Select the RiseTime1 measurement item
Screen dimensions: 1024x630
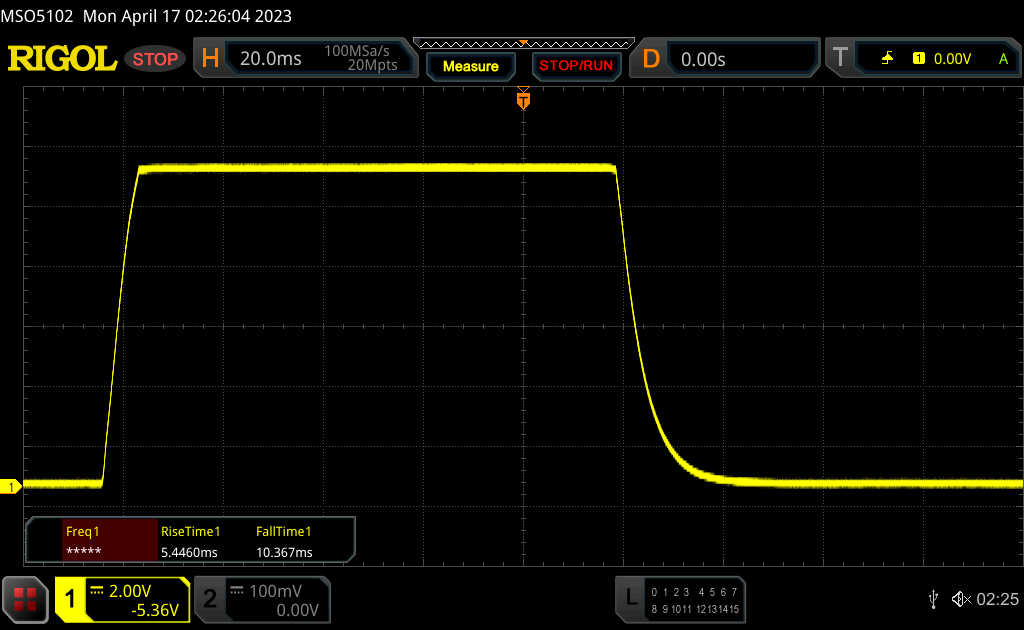190,542
